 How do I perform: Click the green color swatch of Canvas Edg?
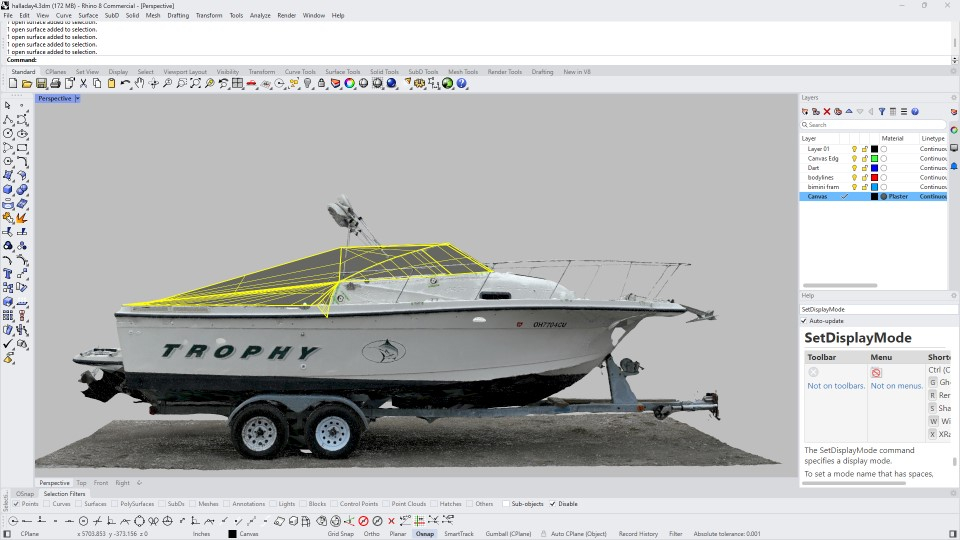(874, 158)
